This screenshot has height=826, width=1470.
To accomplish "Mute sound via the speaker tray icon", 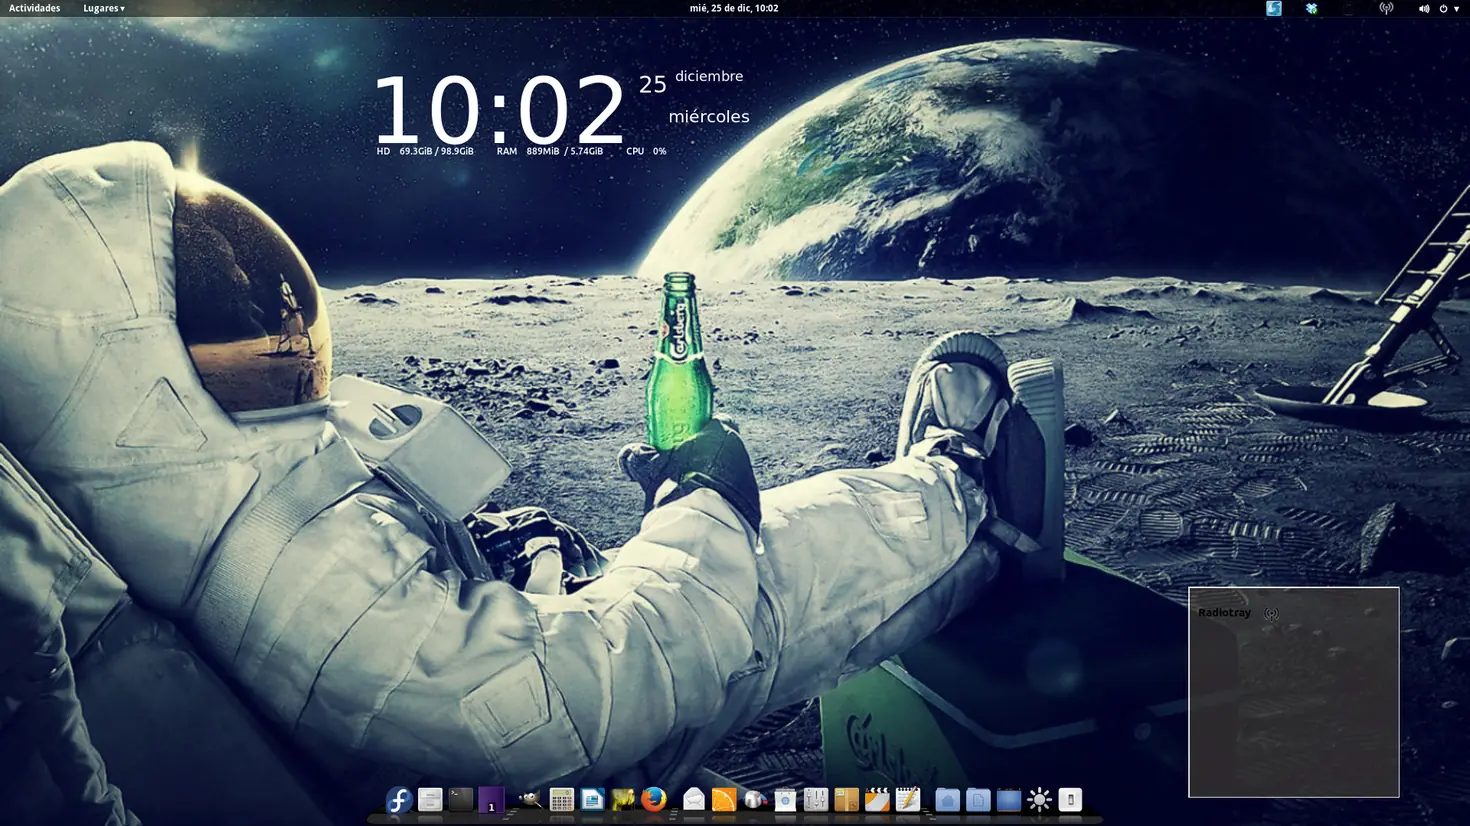I will [x=1424, y=8].
